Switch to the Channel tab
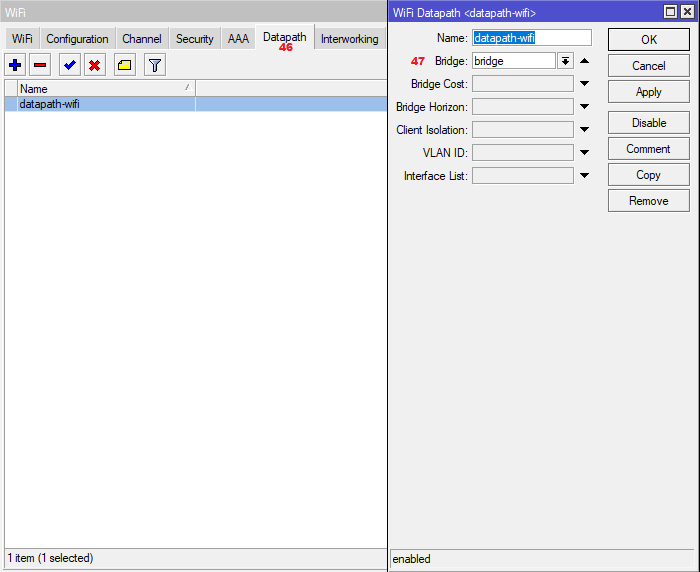700x572 pixels. (x=142, y=39)
